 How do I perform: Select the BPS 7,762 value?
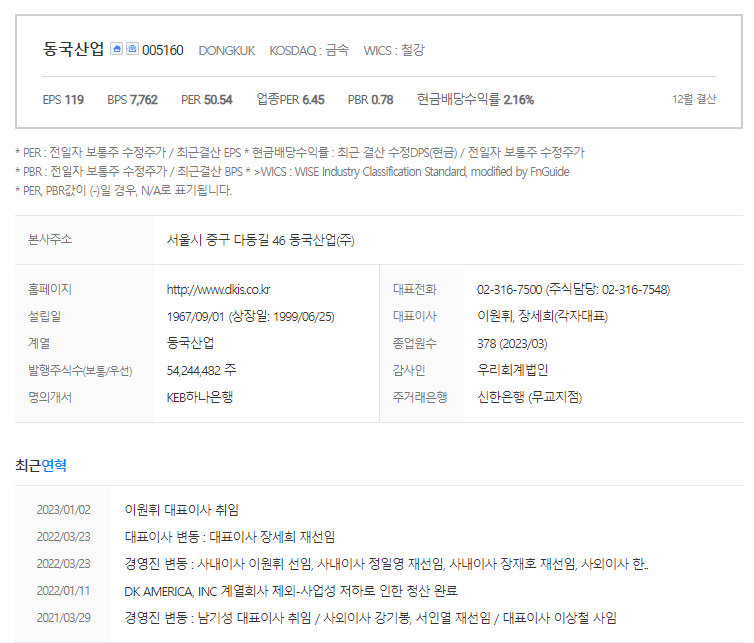click(x=132, y=100)
